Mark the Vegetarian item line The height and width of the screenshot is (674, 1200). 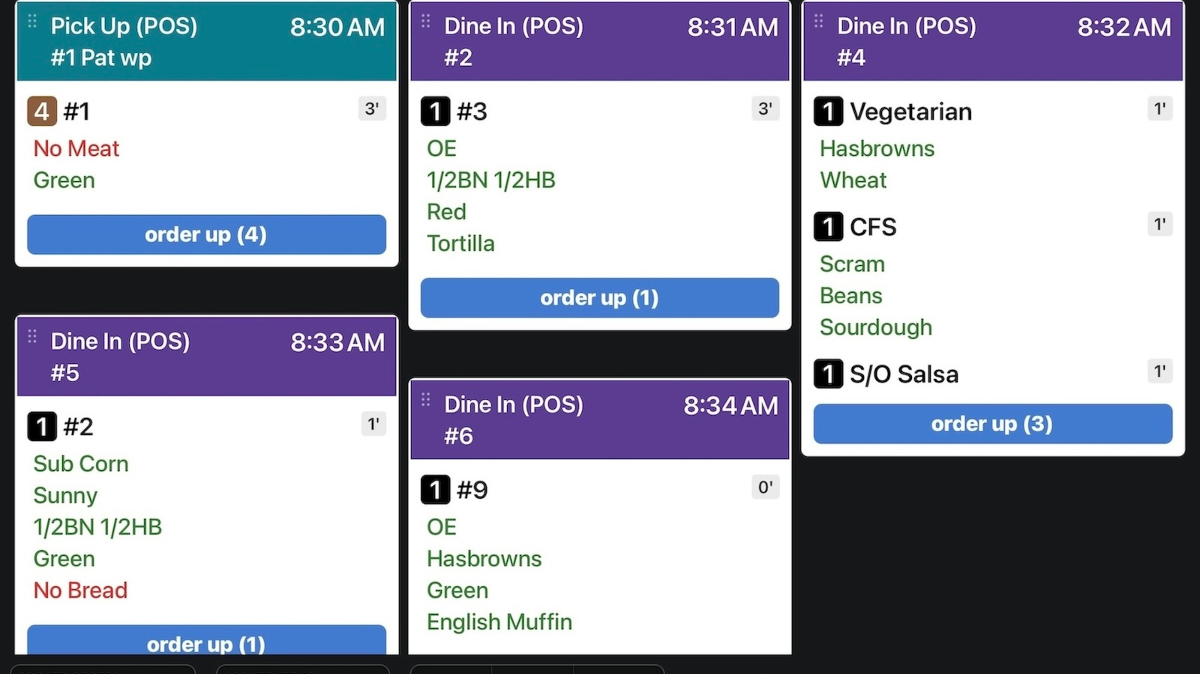(x=910, y=111)
